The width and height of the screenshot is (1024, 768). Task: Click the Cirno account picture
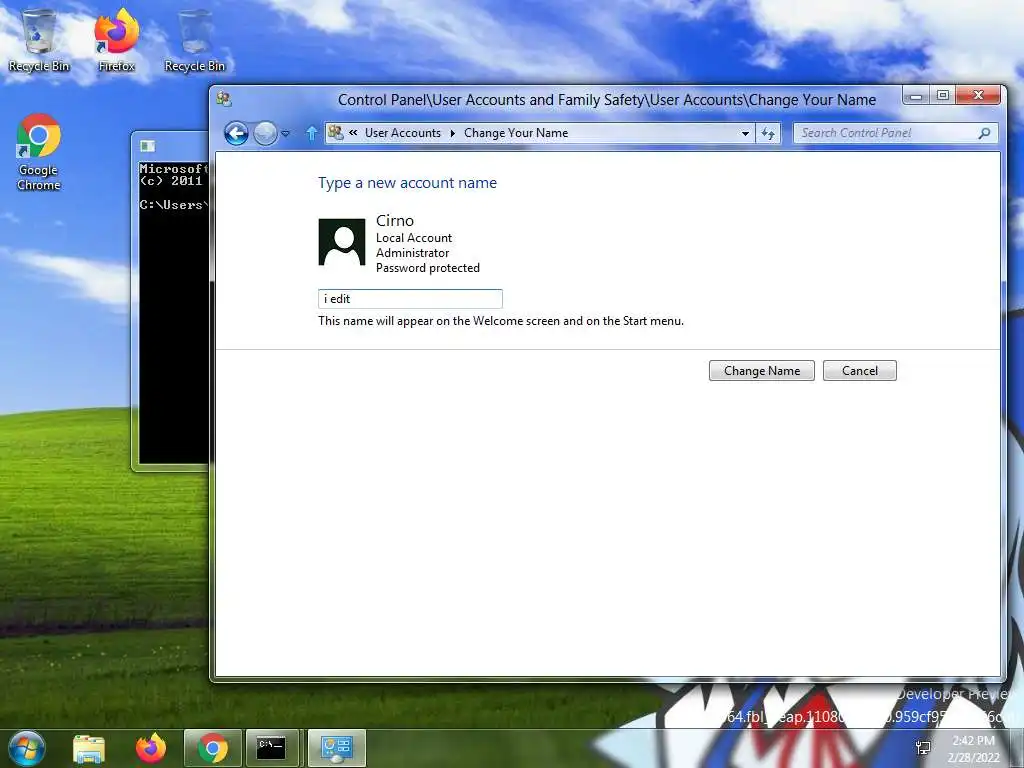[x=342, y=242]
